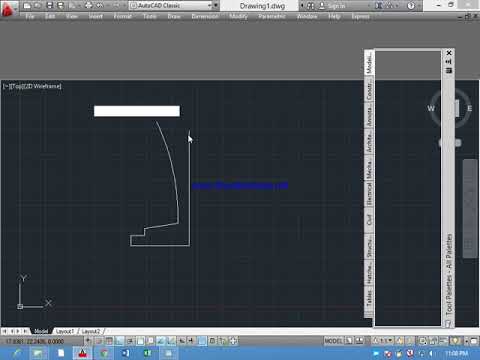Switch to Annotation tool palette tab

coord(369,115)
